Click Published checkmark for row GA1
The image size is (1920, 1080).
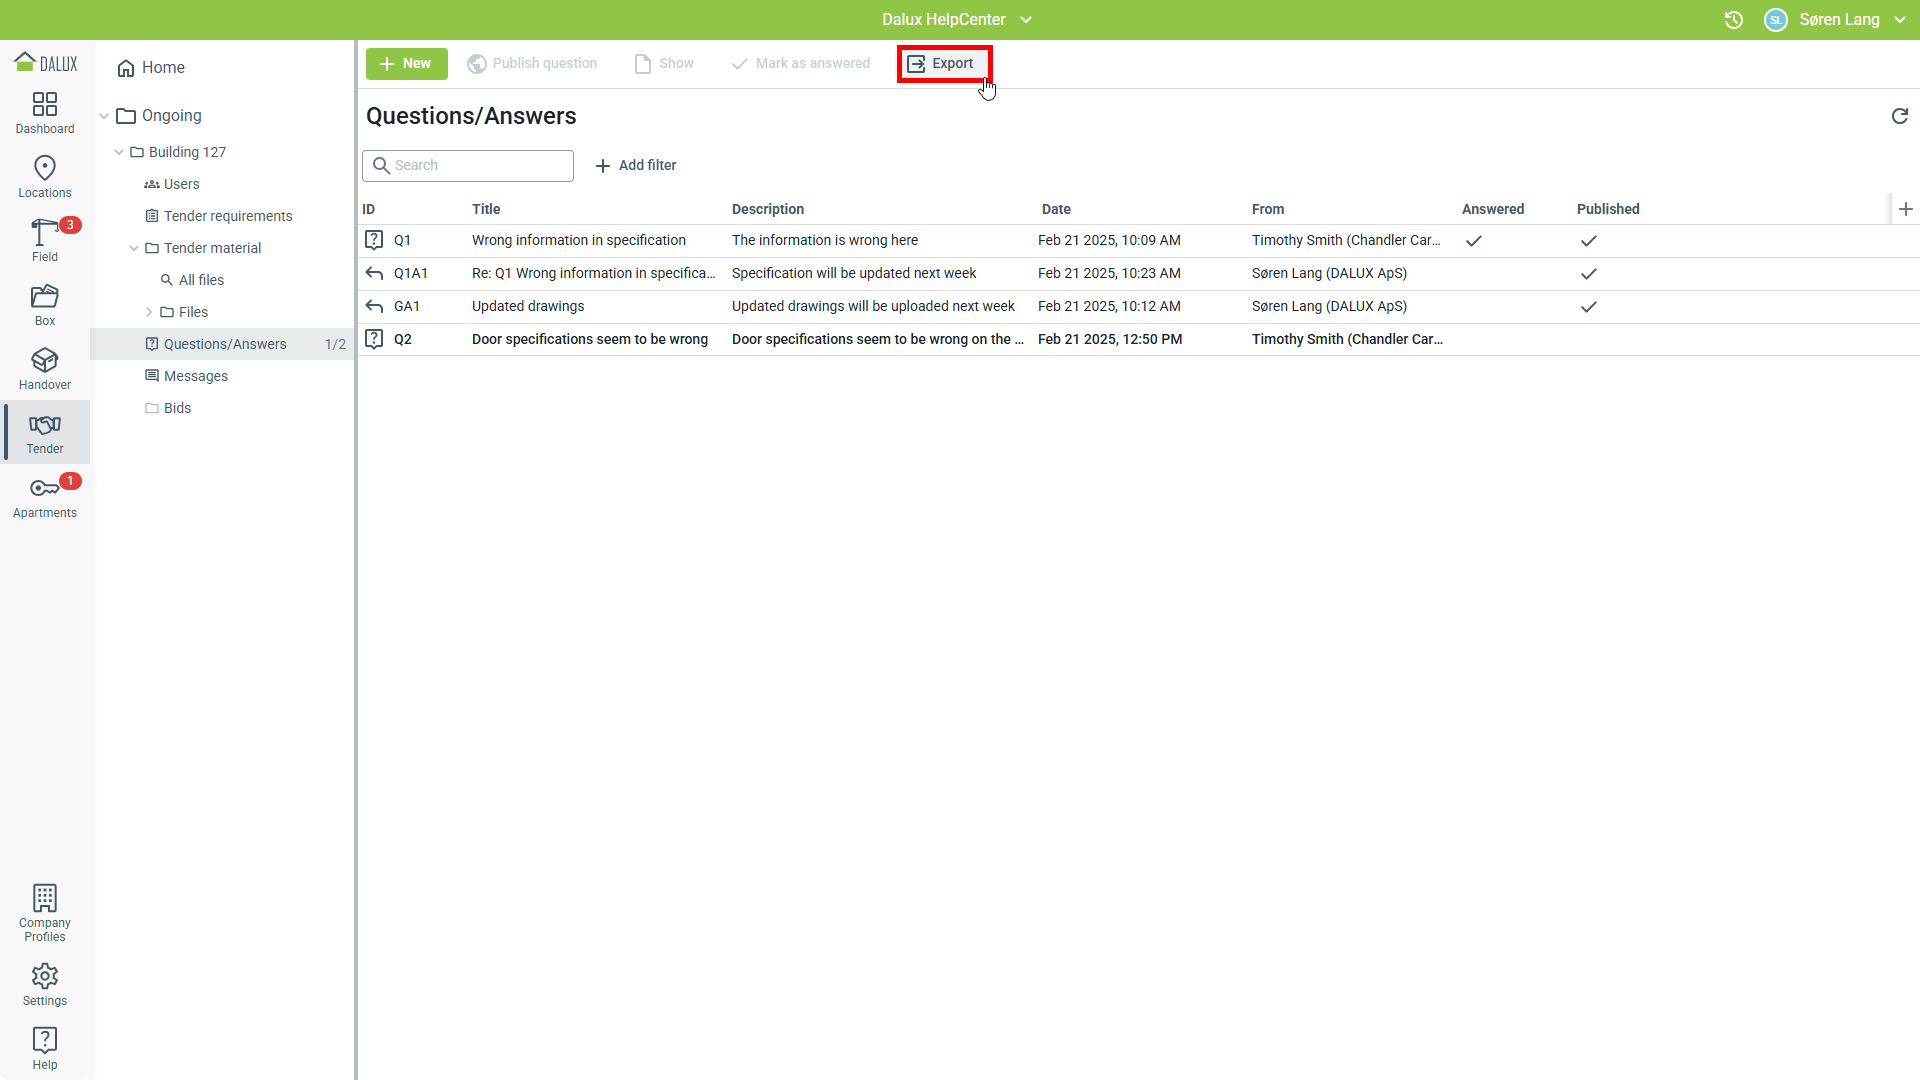(1588, 307)
